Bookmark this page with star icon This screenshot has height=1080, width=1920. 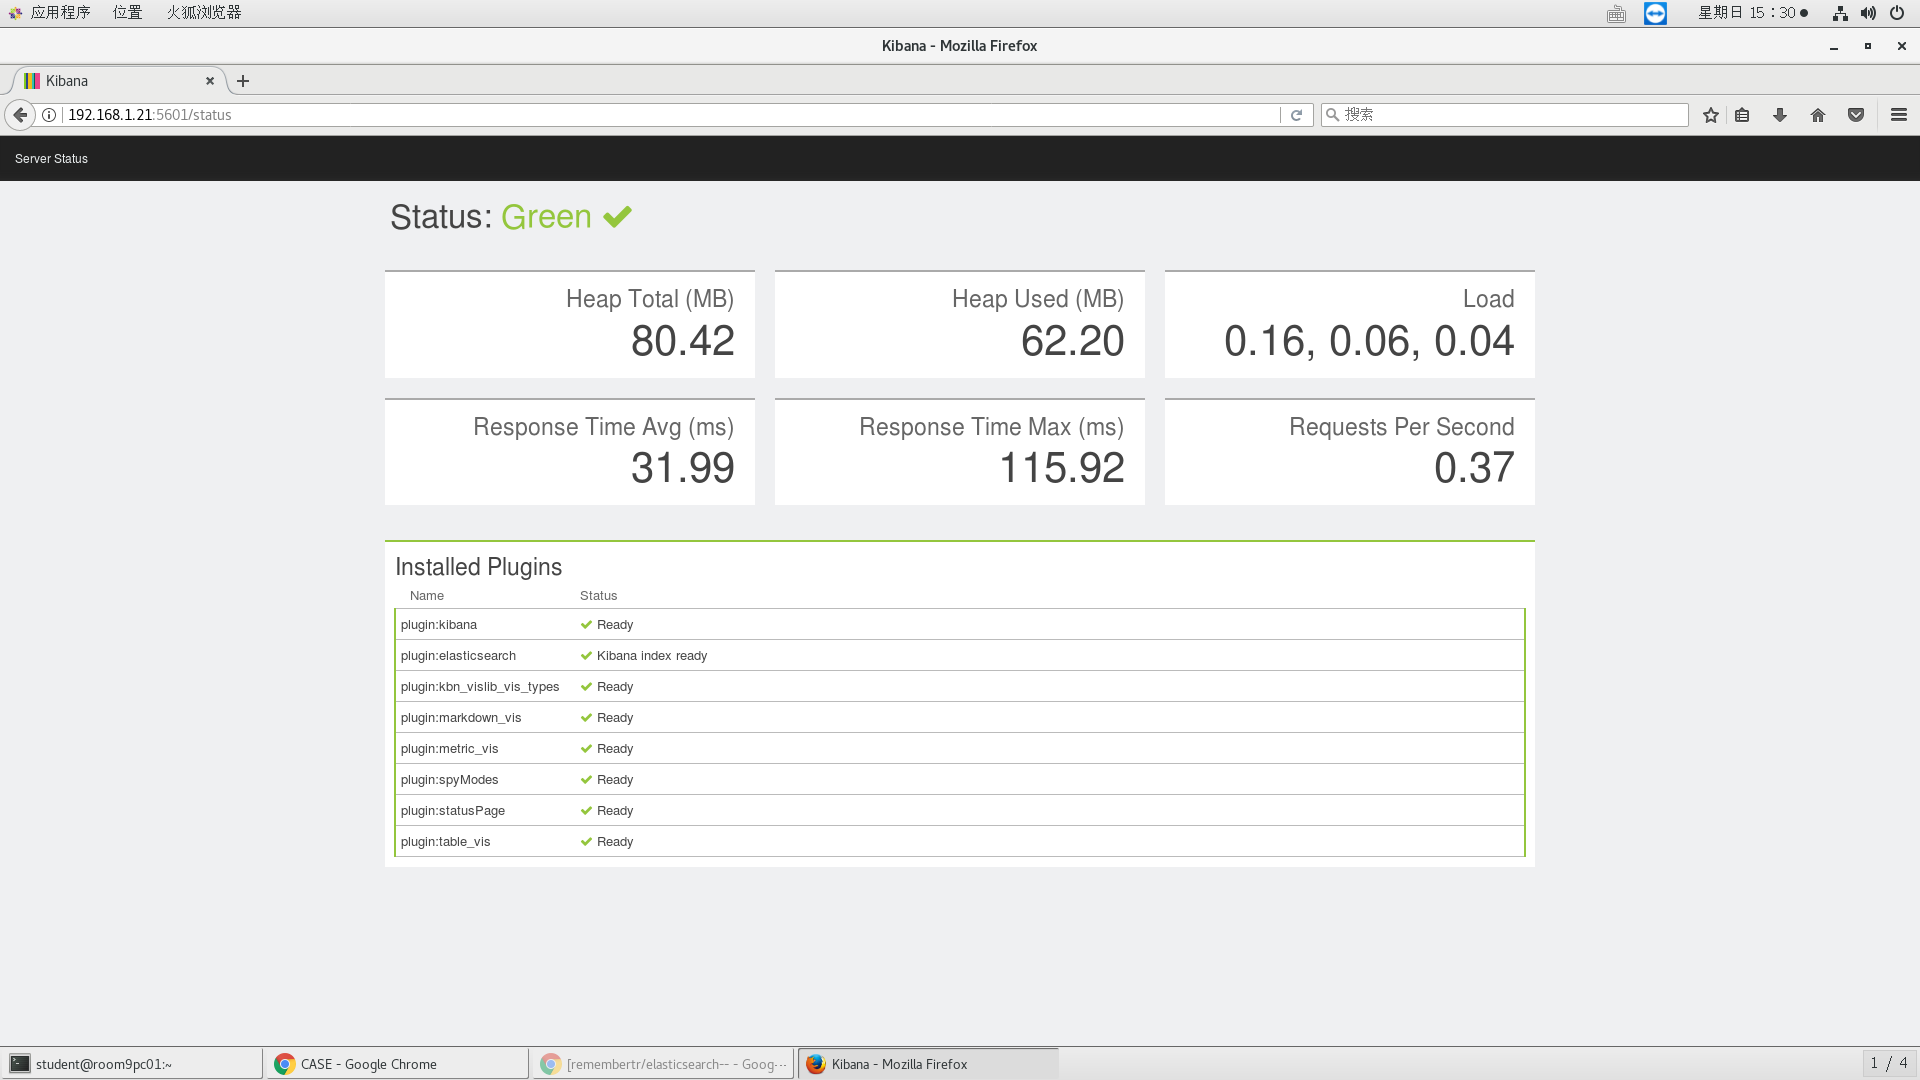(1711, 115)
